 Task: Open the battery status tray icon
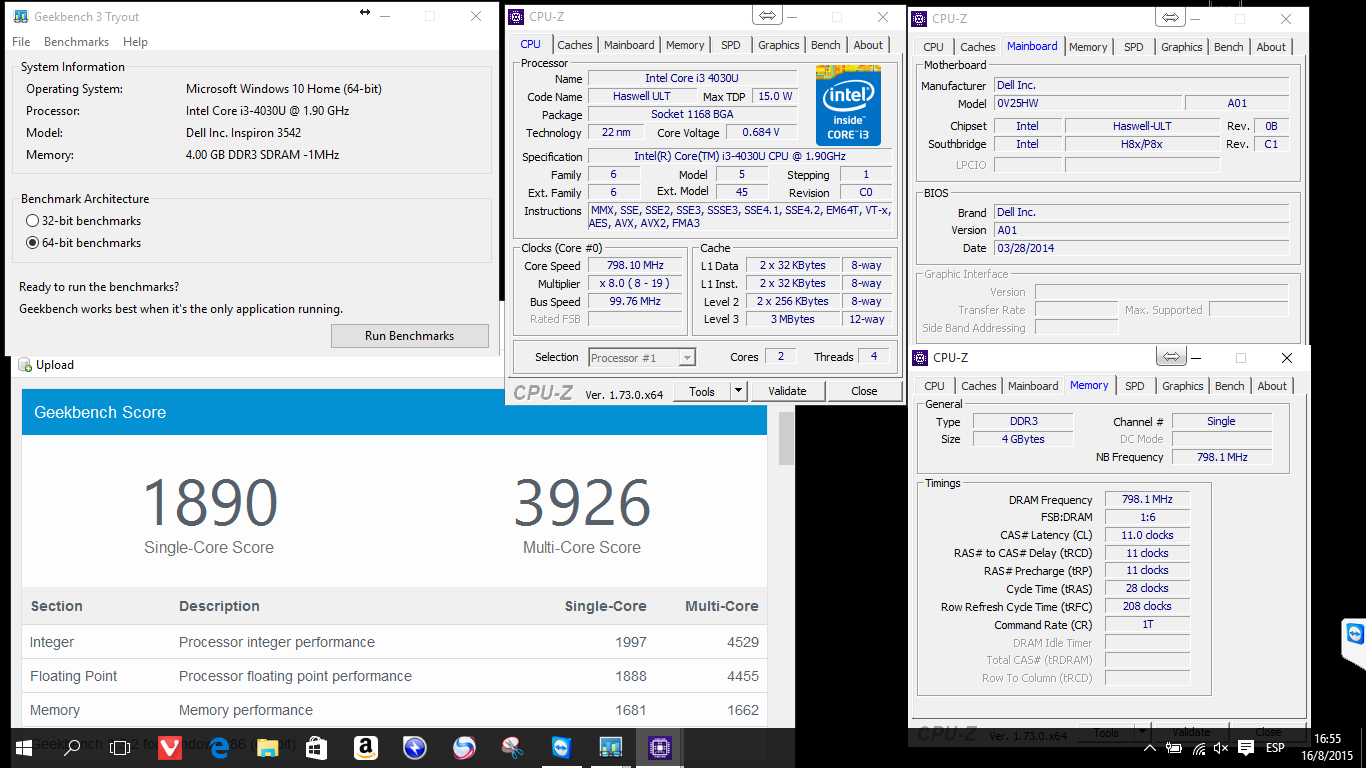1173,748
